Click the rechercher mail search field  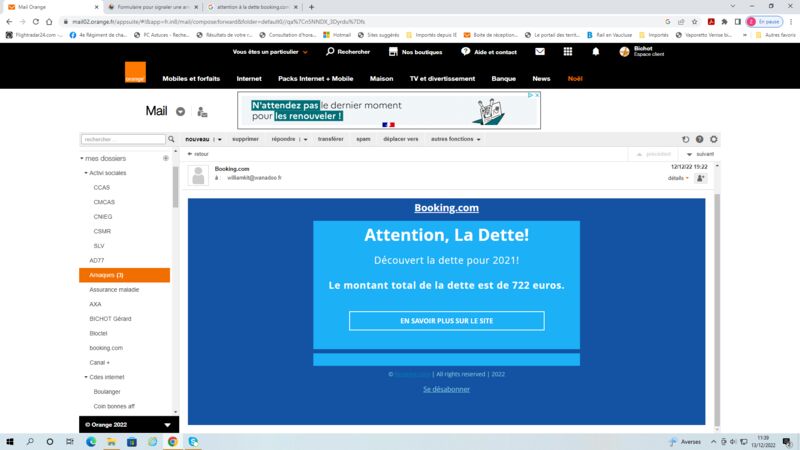[123, 139]
